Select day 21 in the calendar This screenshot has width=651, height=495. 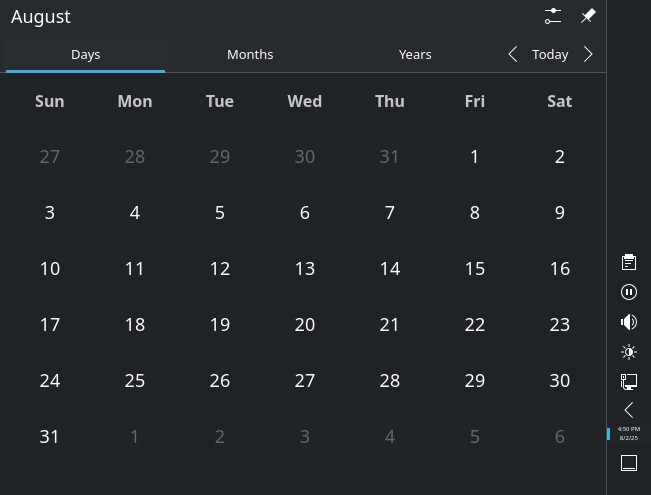point(389,325)
